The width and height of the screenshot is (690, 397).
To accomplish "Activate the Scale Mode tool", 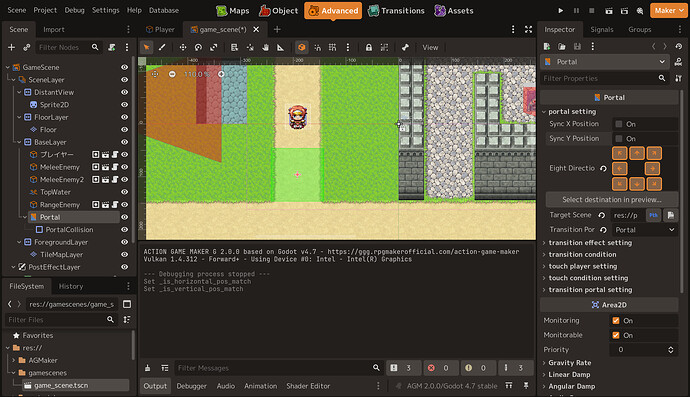I will pyautogui.click(x=213, y=48).
